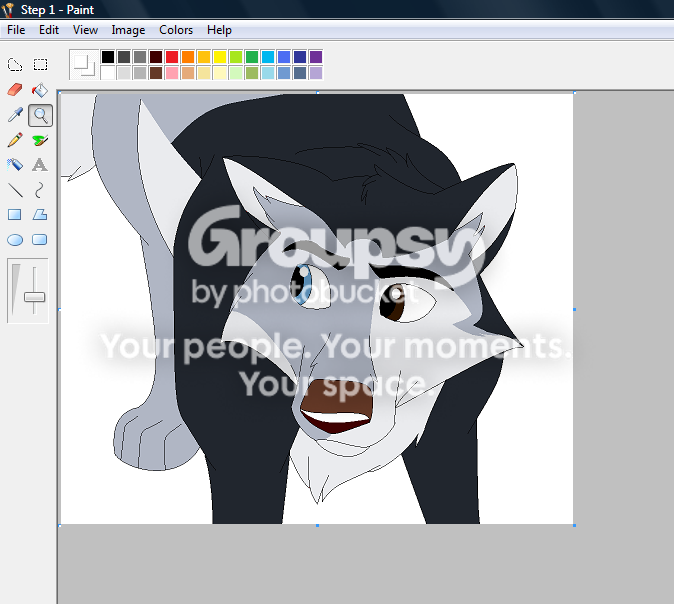Open the Edit menu
674x604 pixels.
pos(49,30)
